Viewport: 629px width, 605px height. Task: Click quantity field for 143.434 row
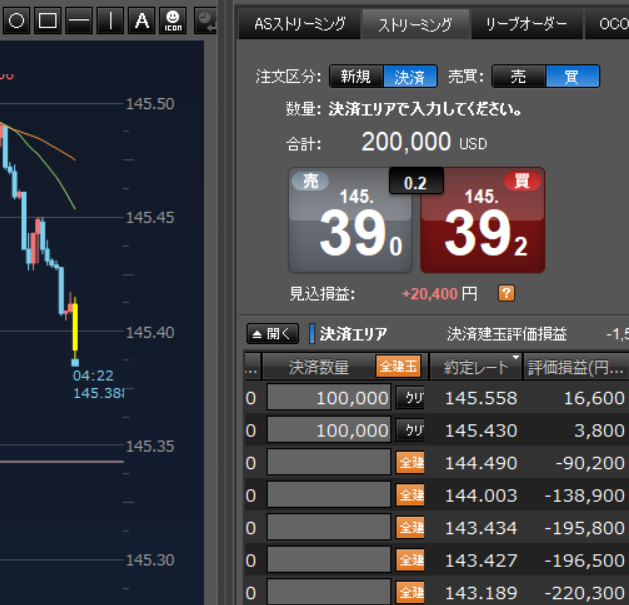coord(329,528)
